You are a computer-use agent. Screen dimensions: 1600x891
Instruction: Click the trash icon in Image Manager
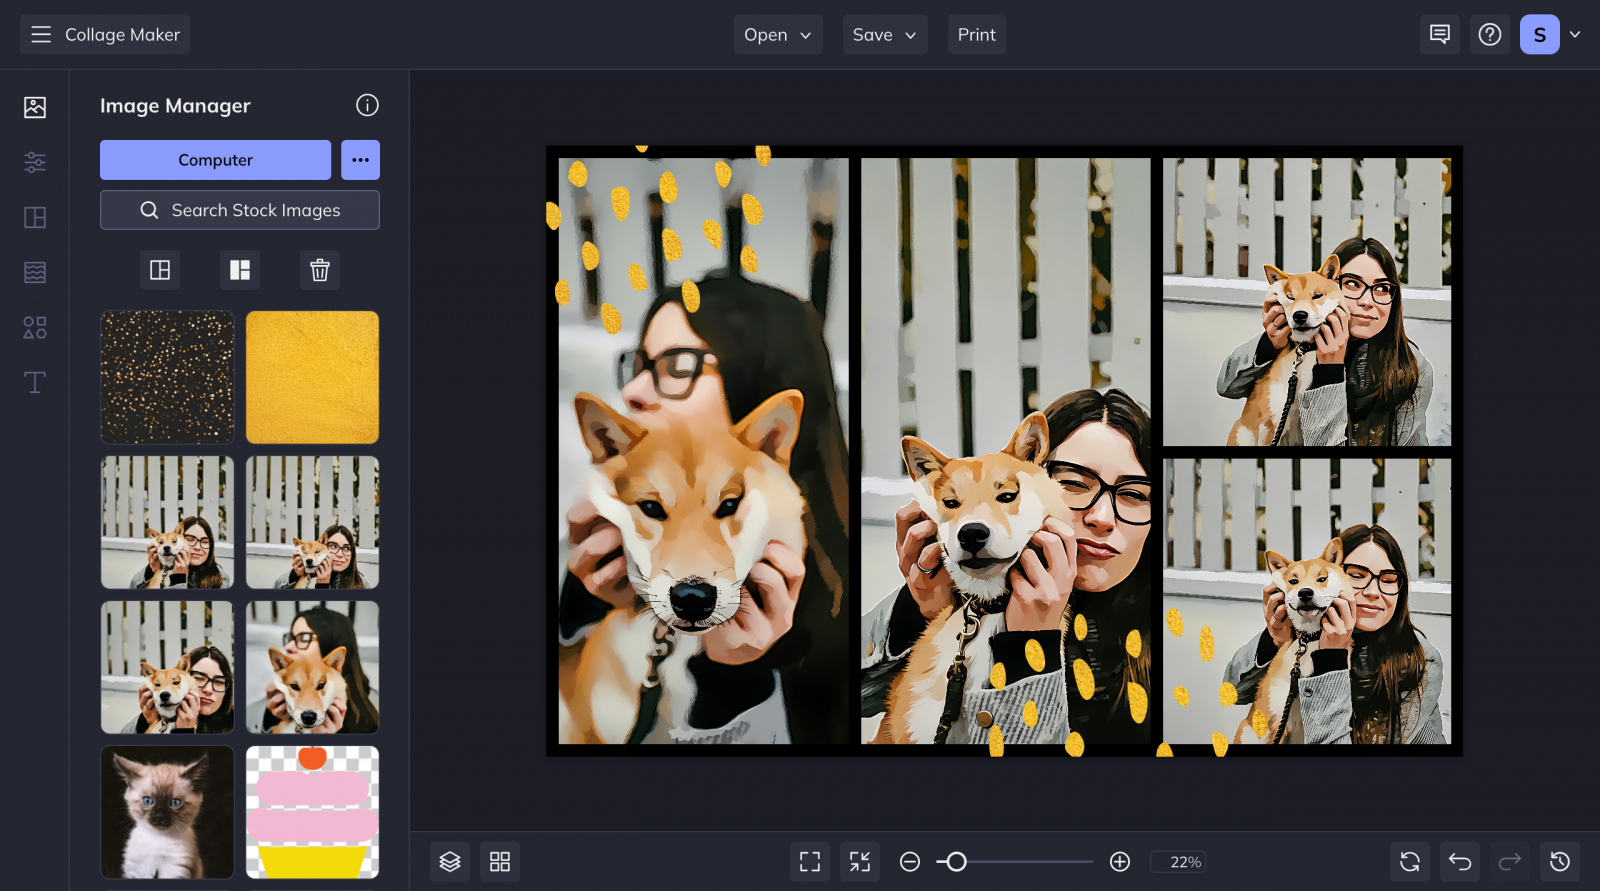click(x=320, y=270)
